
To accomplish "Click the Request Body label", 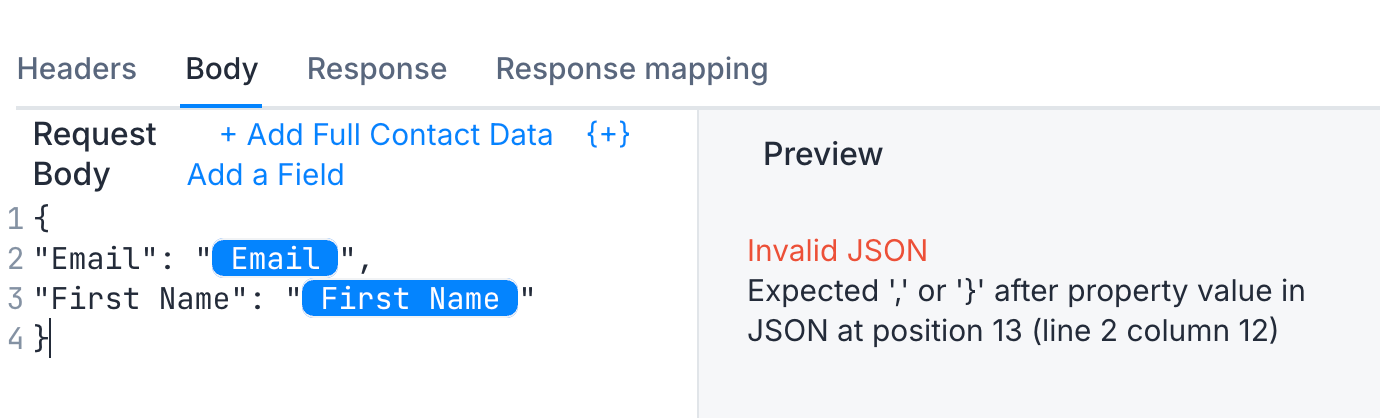I will point(95,154).
